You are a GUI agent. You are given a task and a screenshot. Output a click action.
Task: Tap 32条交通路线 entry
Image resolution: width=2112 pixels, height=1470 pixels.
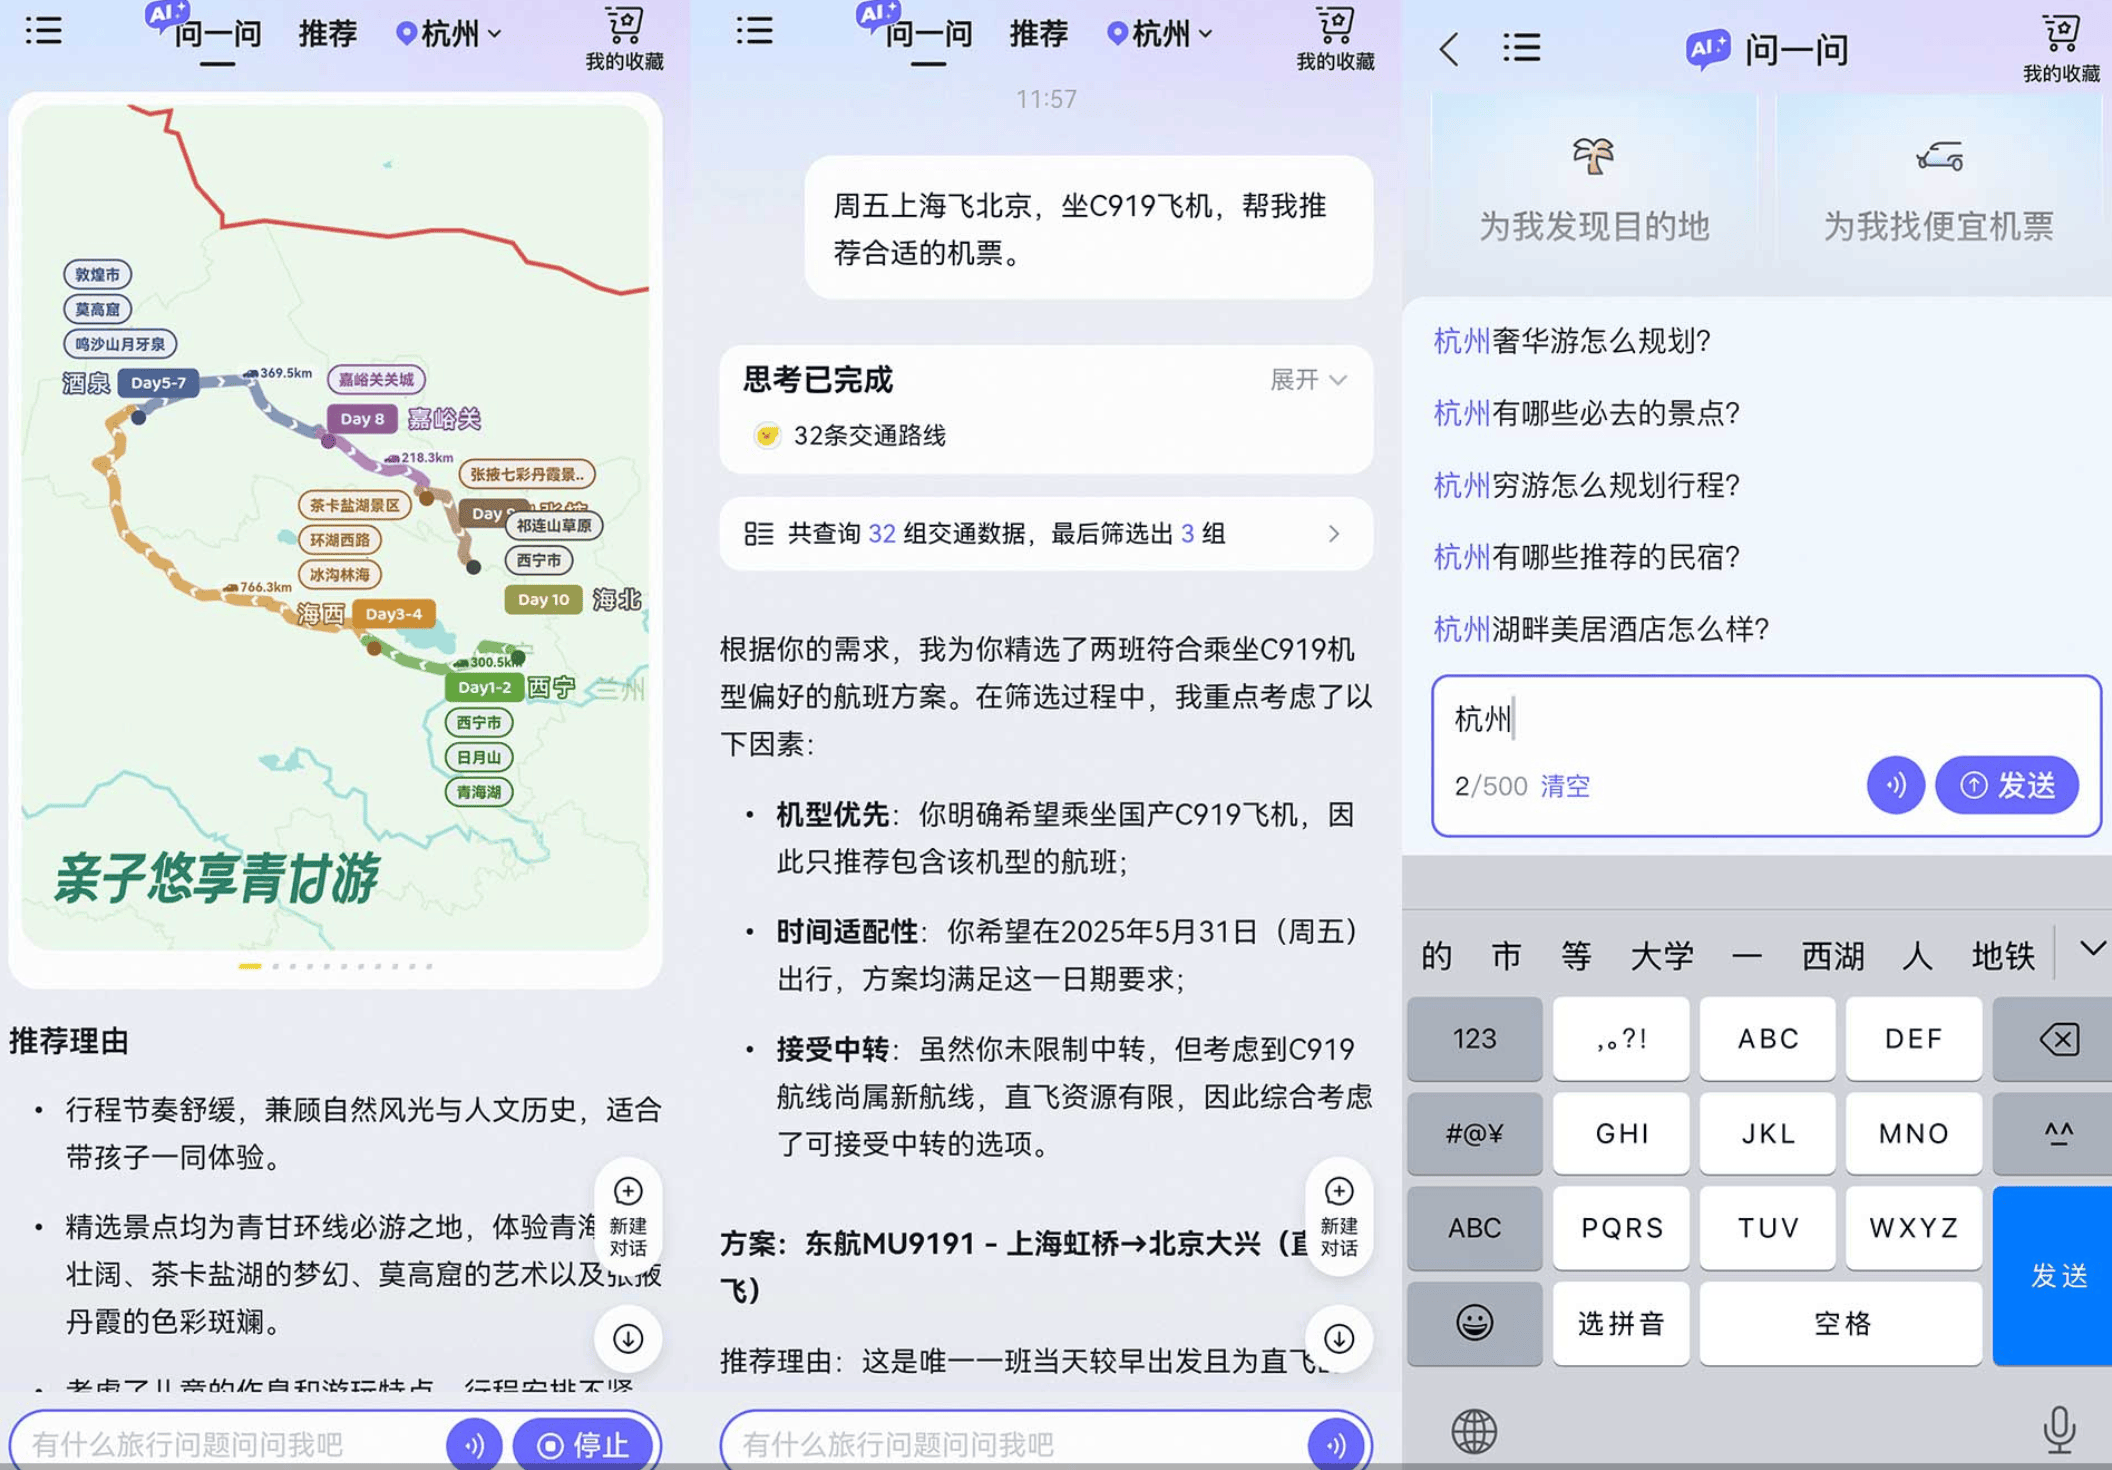[849, 435]
